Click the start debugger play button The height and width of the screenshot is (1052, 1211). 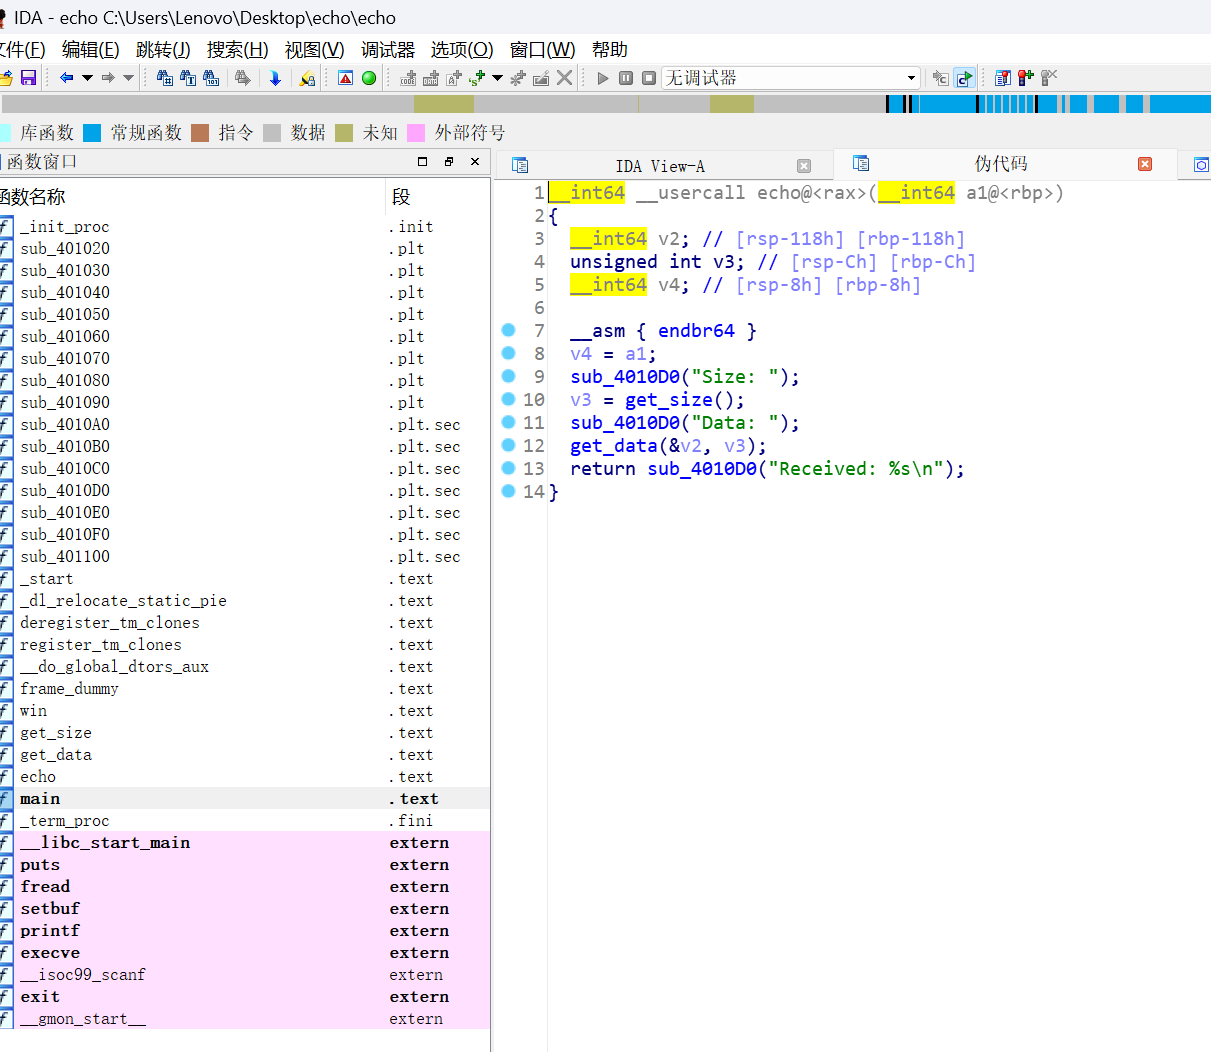[602, 78]
